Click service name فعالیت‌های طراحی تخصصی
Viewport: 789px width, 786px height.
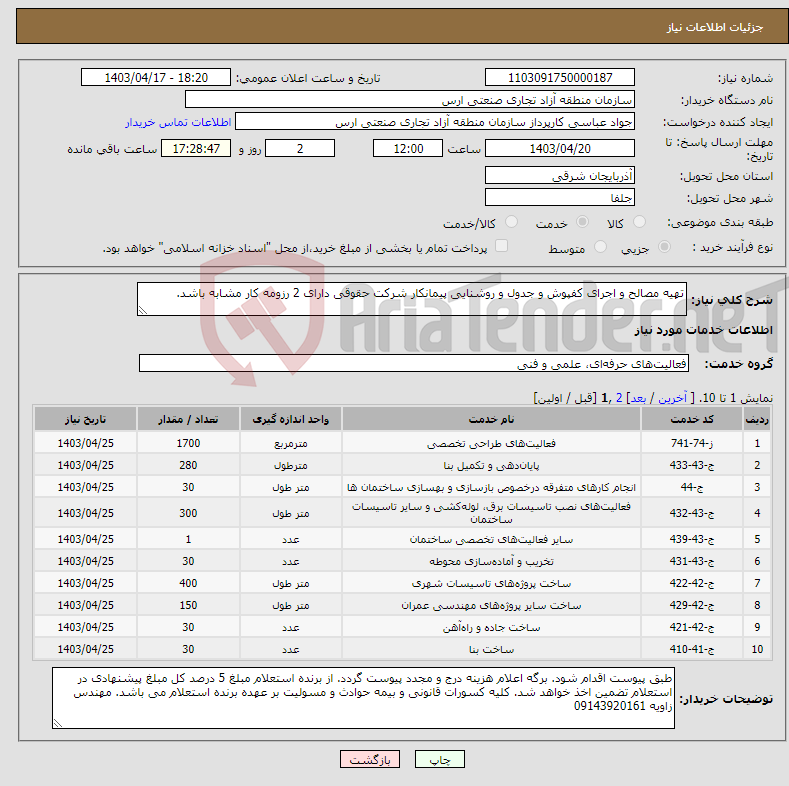491,443
